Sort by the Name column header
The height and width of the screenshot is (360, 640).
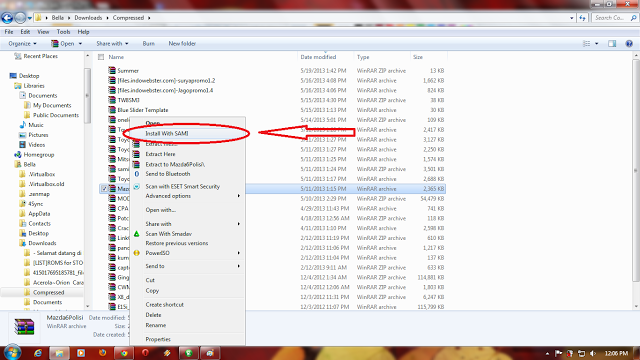116,57
